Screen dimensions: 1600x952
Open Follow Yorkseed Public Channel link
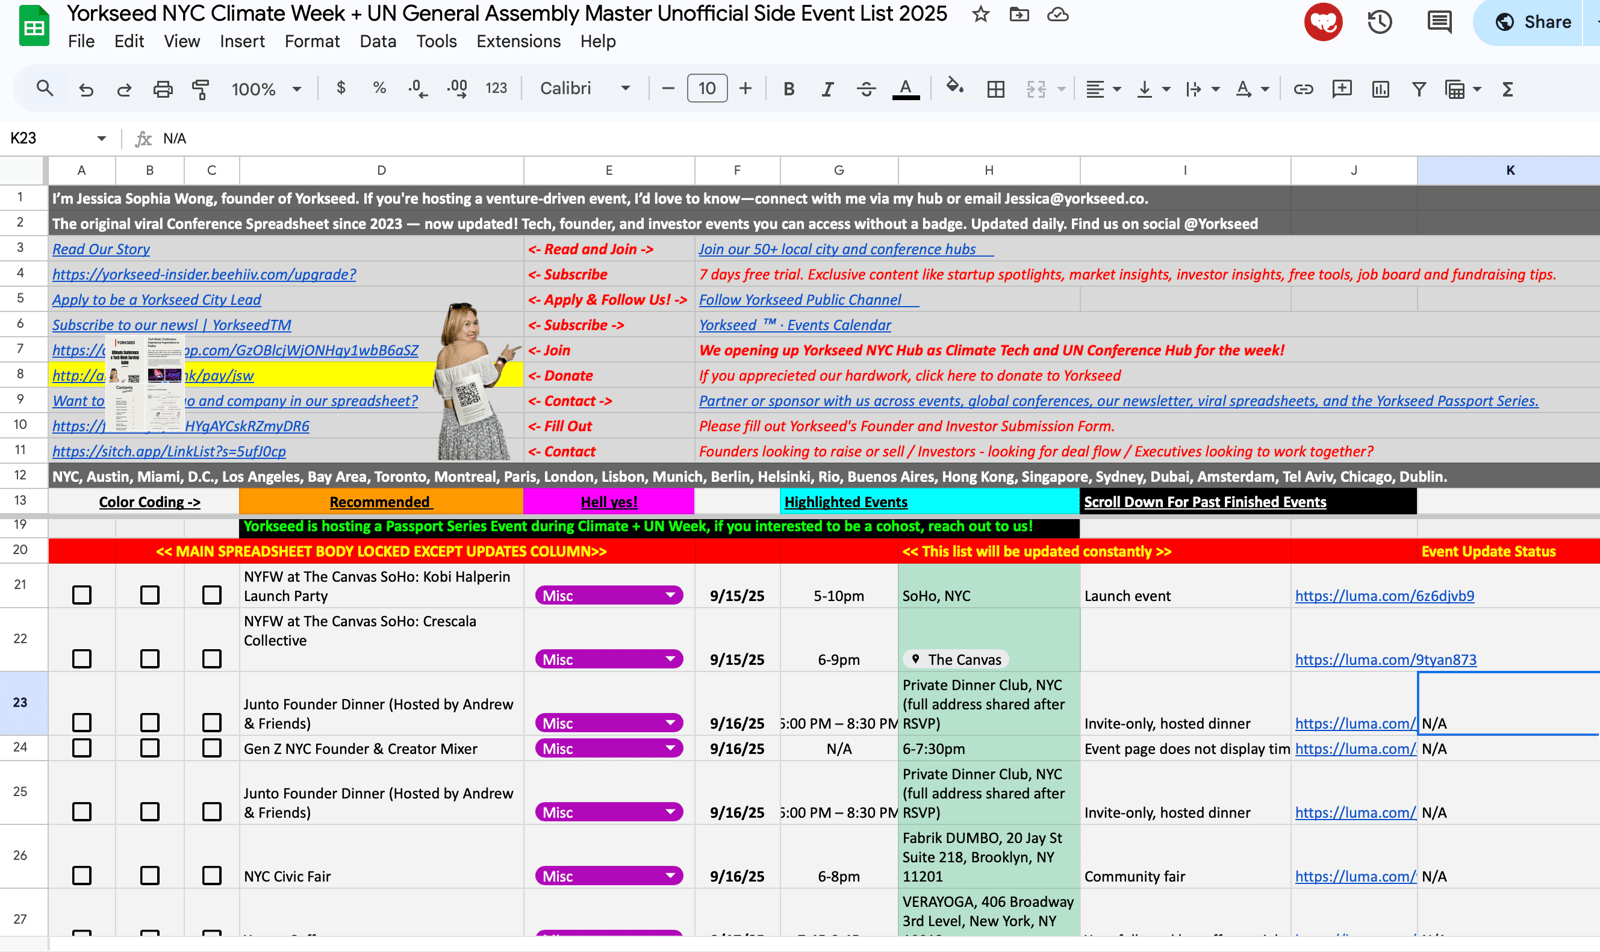tap(800, 299)
